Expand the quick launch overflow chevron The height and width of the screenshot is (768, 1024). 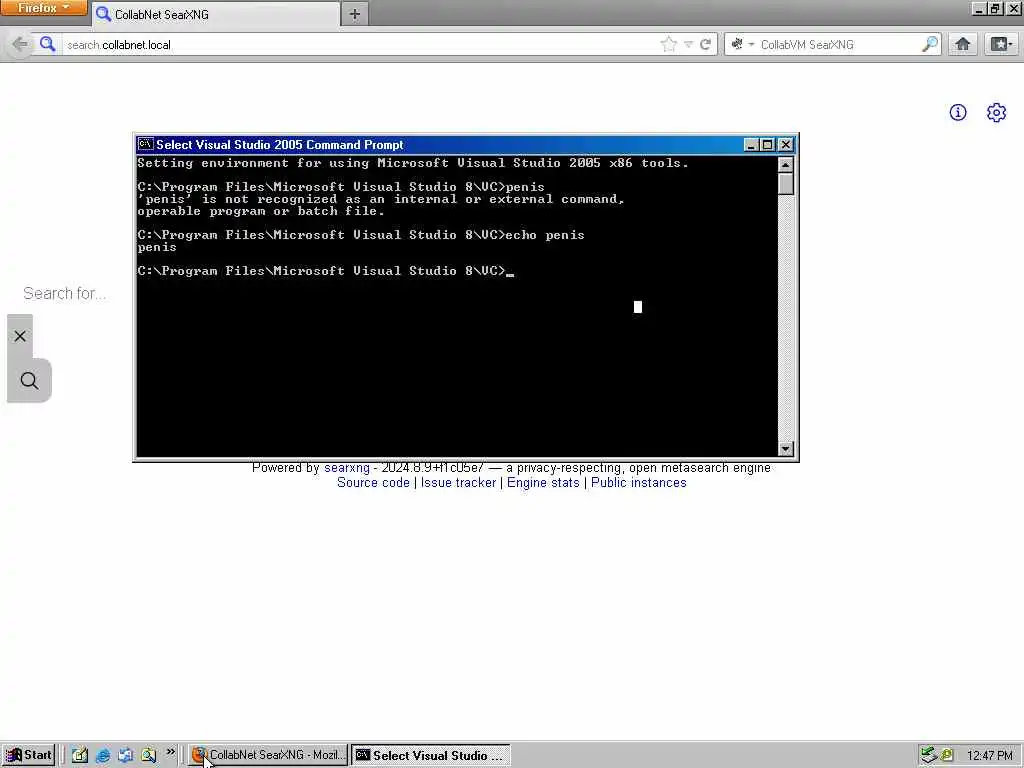[170, 752]
